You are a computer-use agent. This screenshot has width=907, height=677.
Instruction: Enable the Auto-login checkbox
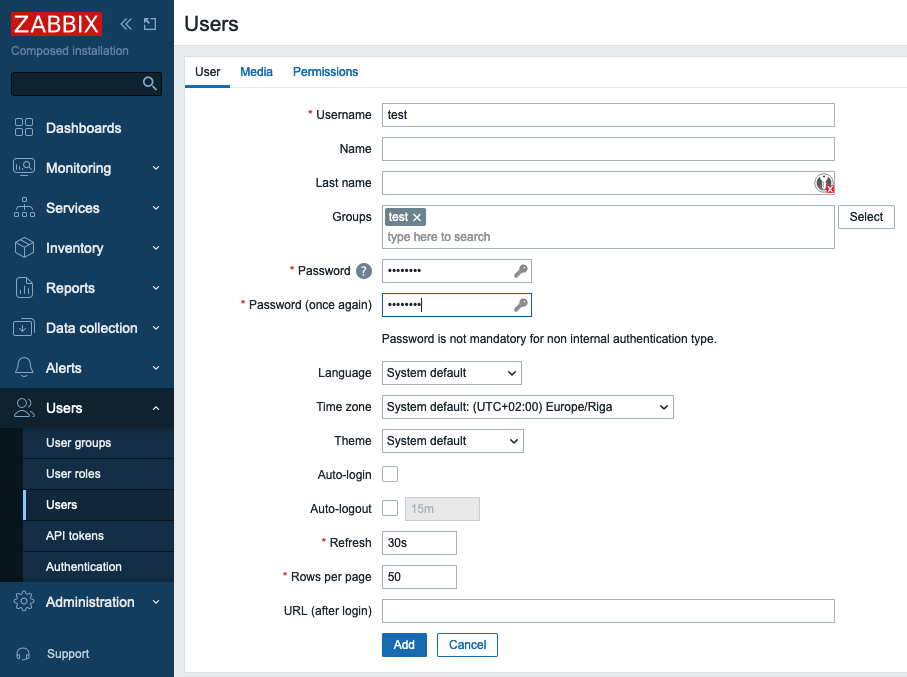pyautogui.click(x=390, y=474)
